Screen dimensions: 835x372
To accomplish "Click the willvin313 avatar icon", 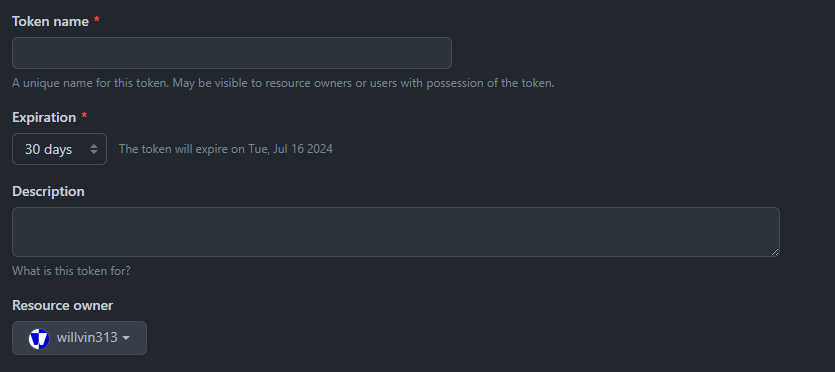I will pyautogui.click(x=39, y=338).
